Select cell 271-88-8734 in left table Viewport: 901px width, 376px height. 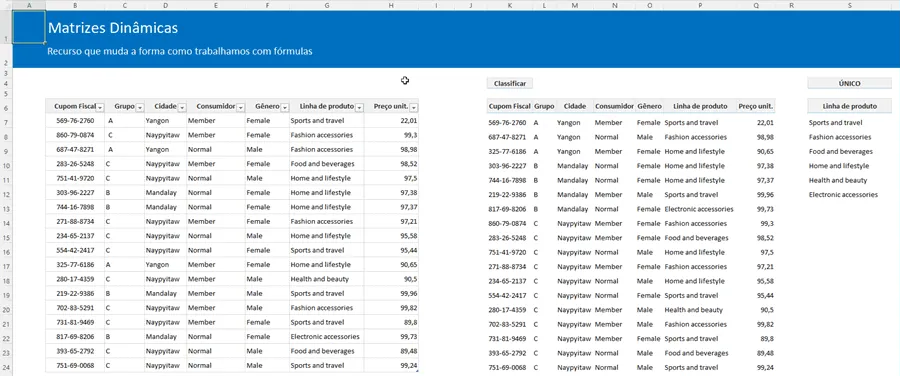pos(75,221)
